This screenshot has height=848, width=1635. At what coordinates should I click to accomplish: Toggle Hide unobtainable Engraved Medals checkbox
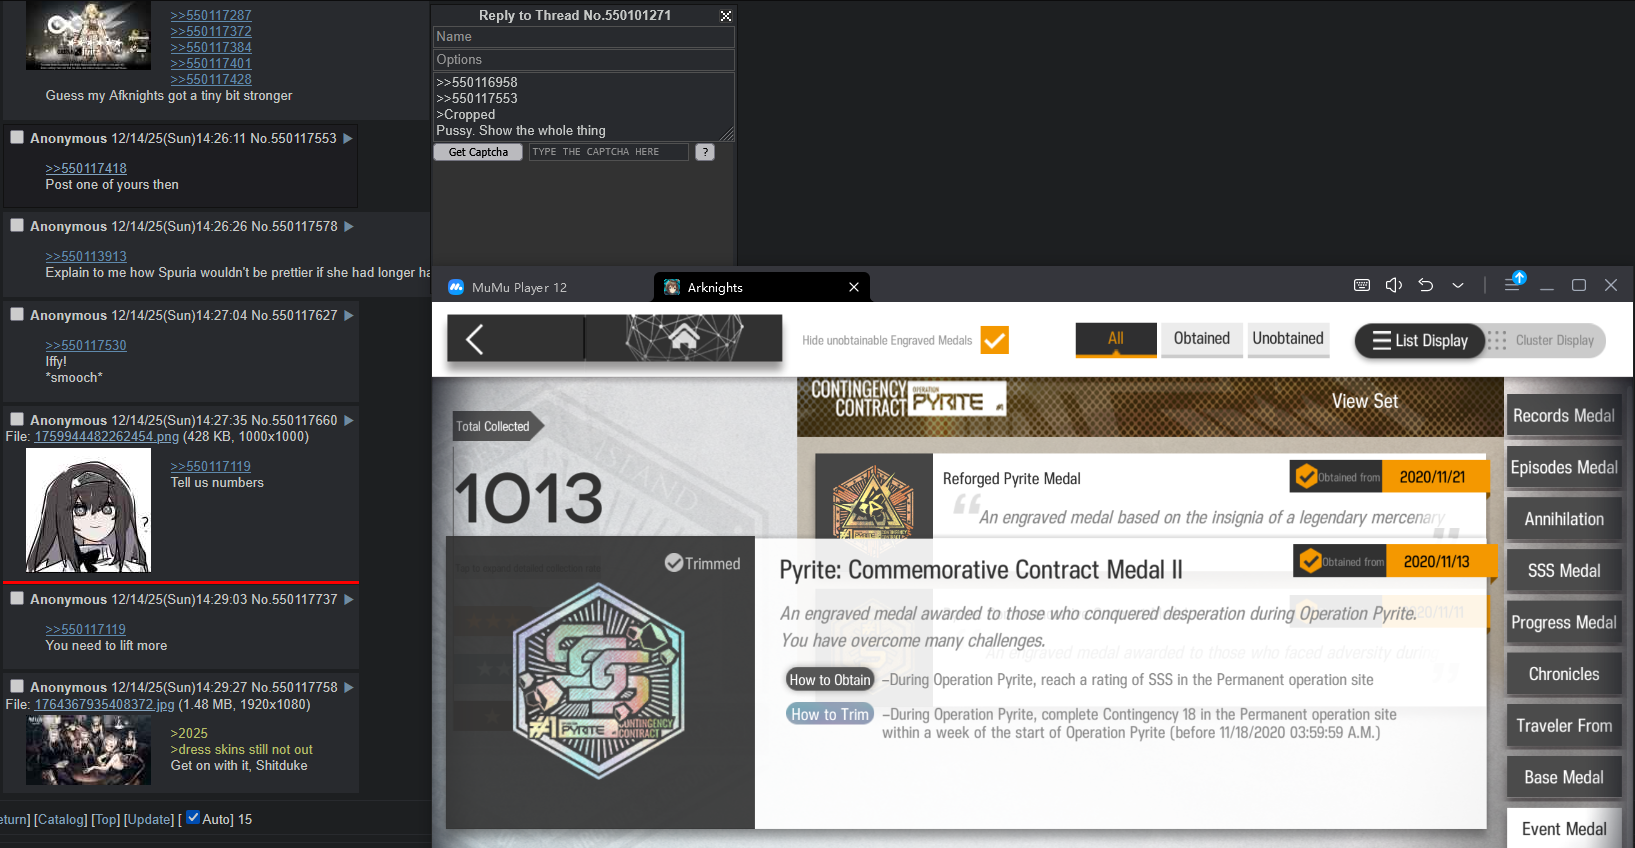[995, 340]
